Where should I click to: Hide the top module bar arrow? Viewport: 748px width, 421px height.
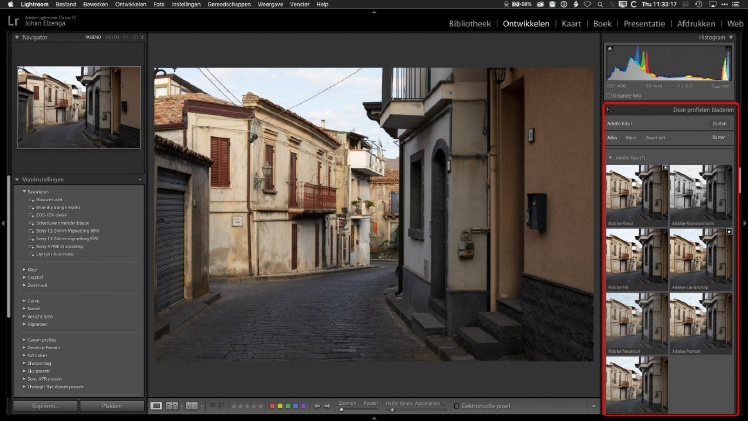pyautogui.click(x=374, y=12)
